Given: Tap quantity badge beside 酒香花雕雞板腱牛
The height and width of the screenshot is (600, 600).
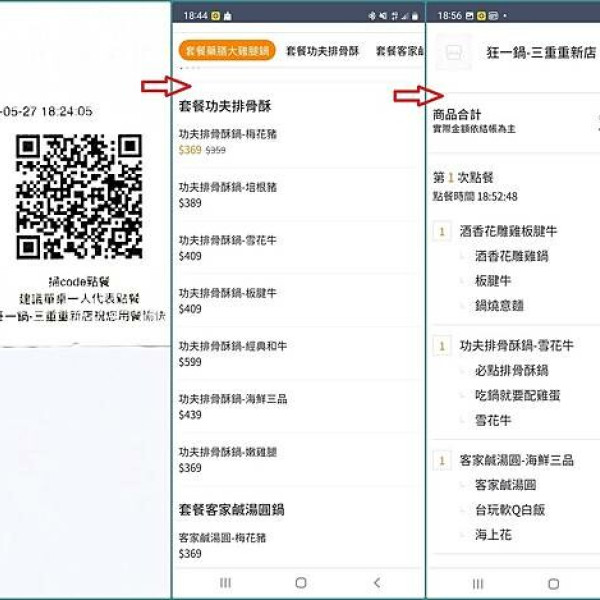Looking at the screenshot, I should (441, 232).
